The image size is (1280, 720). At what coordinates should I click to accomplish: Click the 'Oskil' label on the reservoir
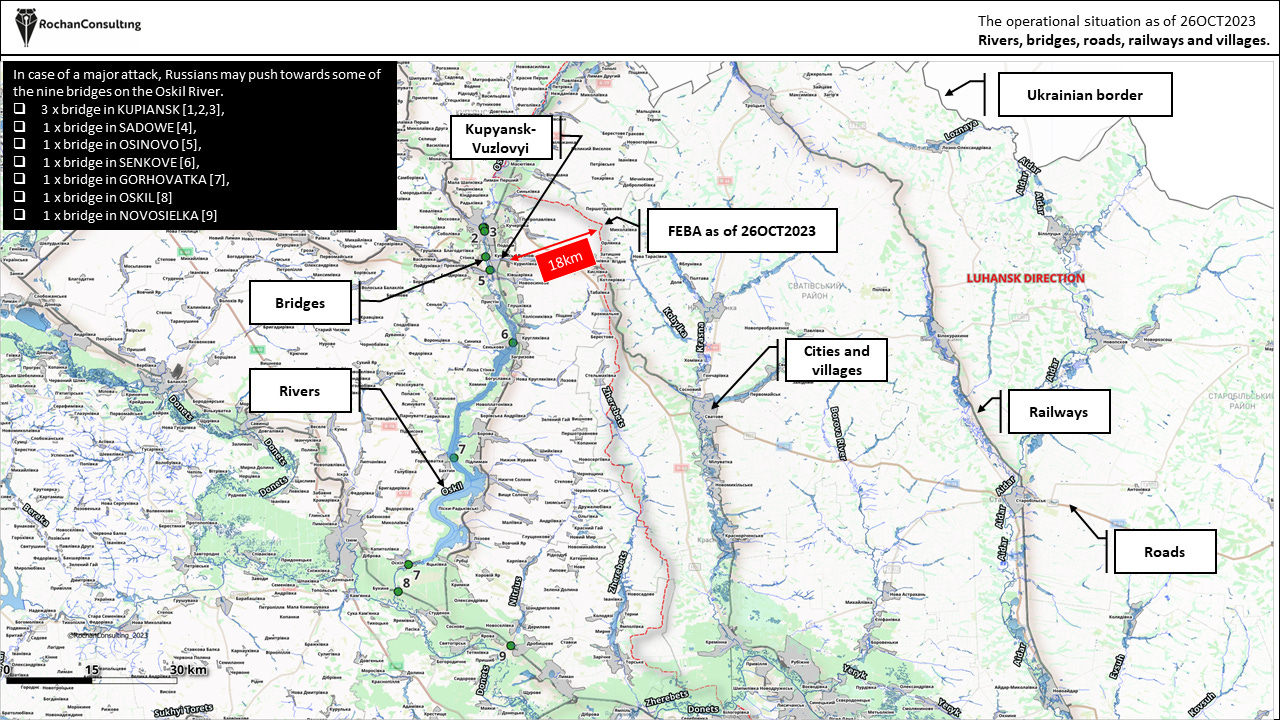pyautogui.click(x=453, y=488)
